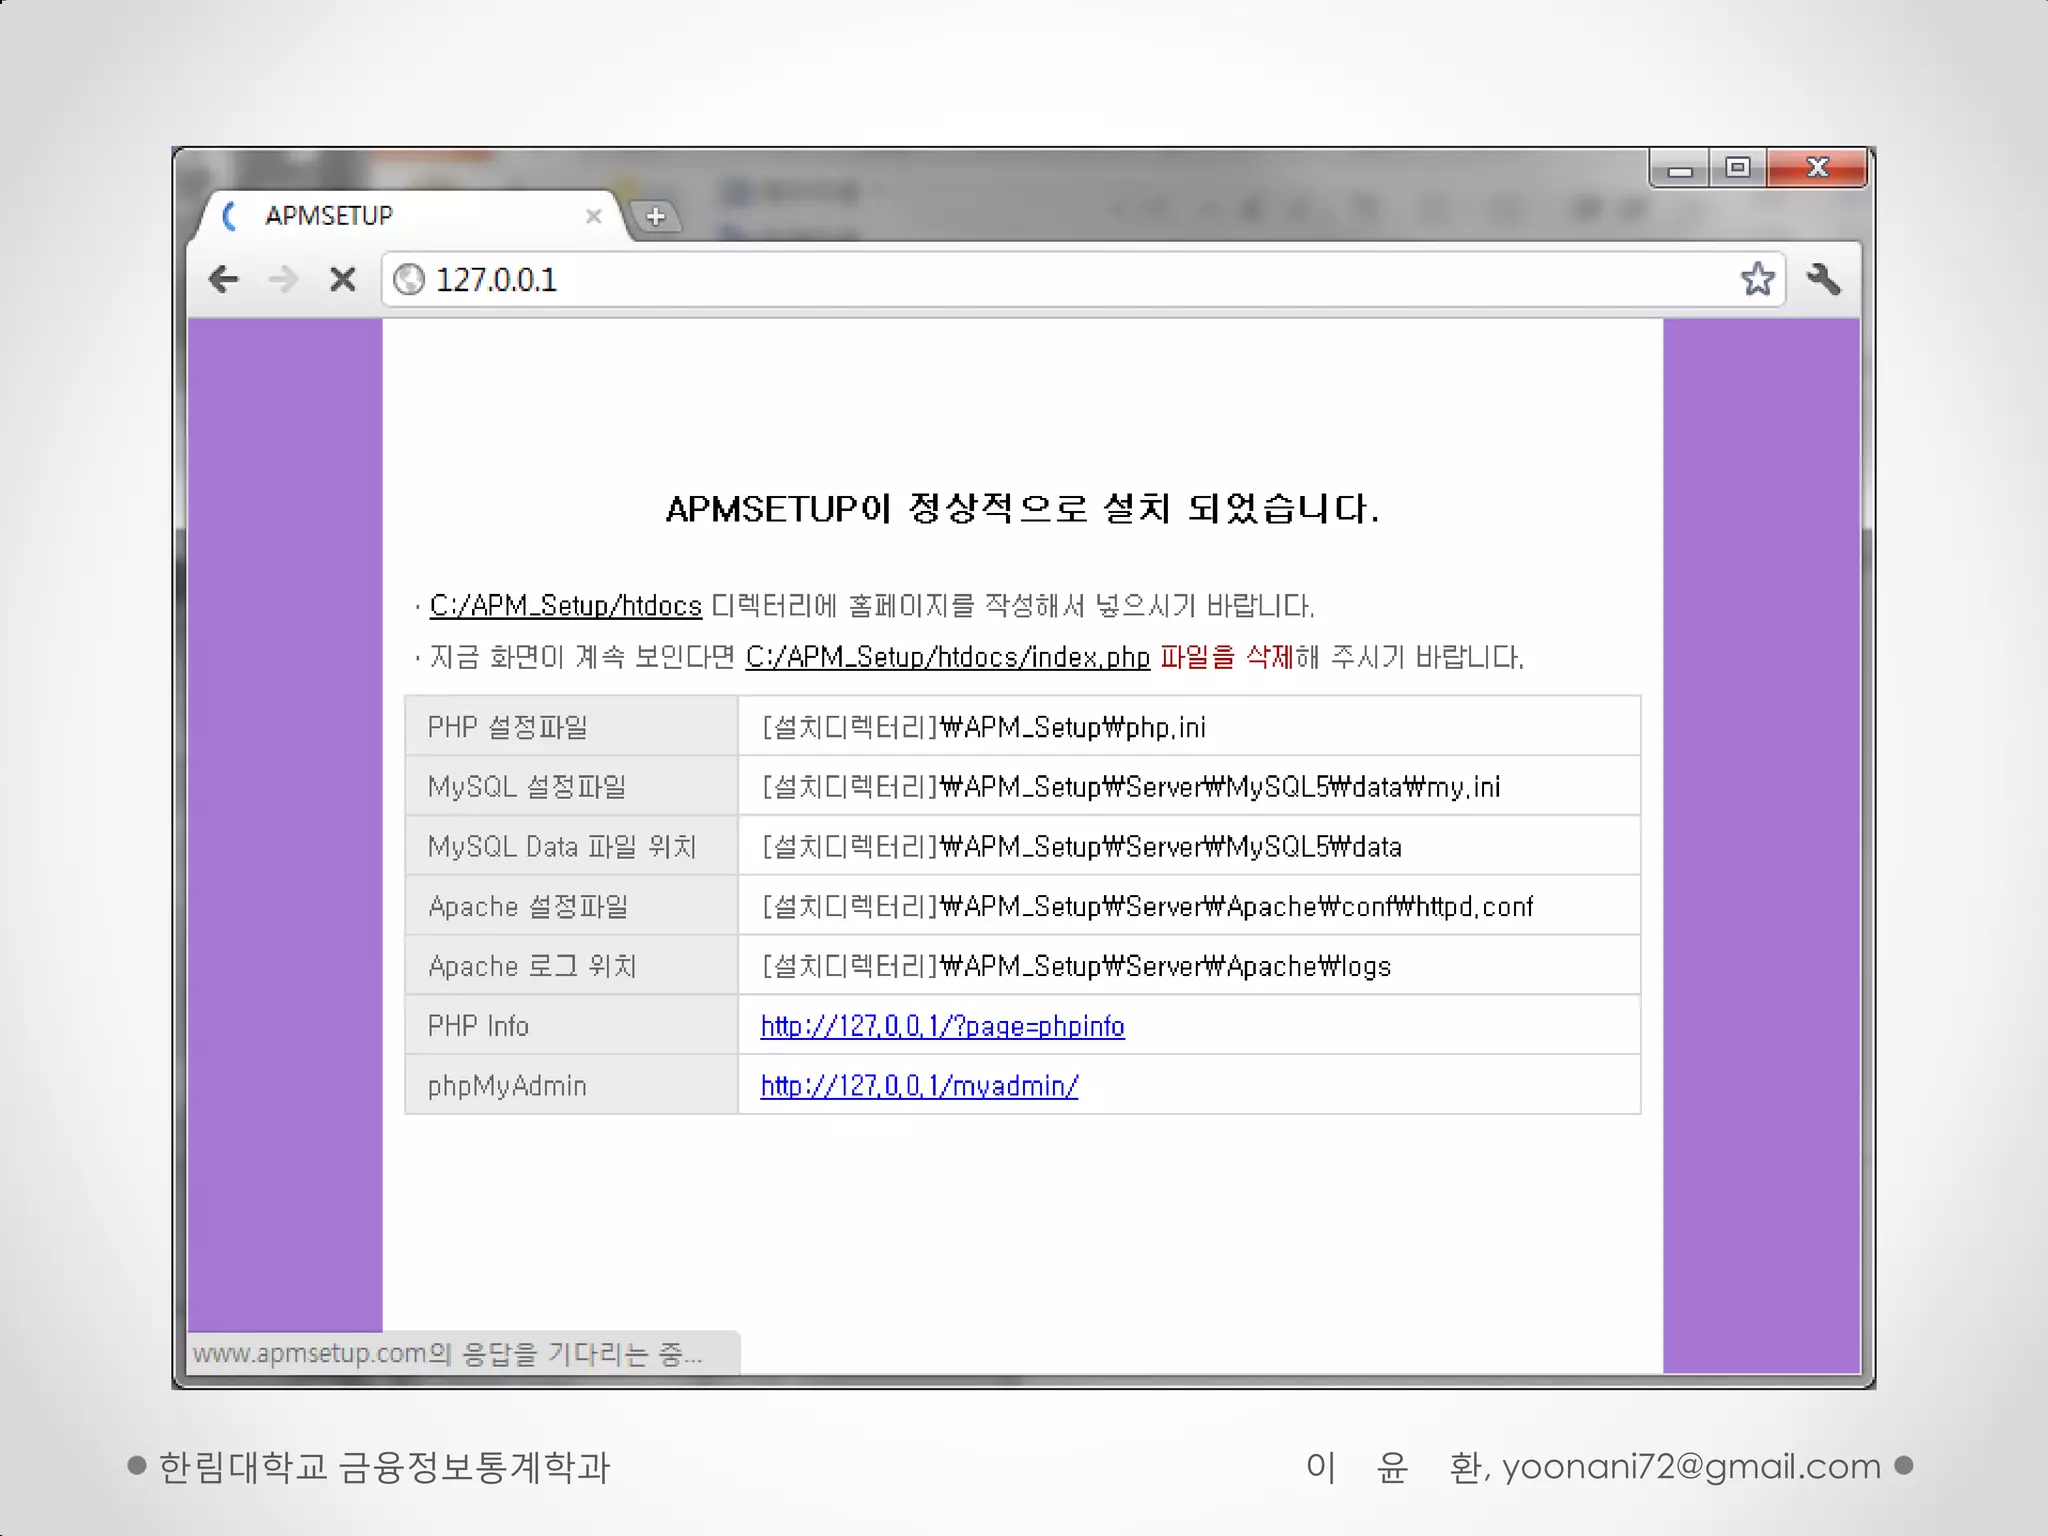The width and height of the screenshot is (2048, 1536).
Task: Click the 'MySQL Data 파일 위치' row label
Action: coord(562,847)
